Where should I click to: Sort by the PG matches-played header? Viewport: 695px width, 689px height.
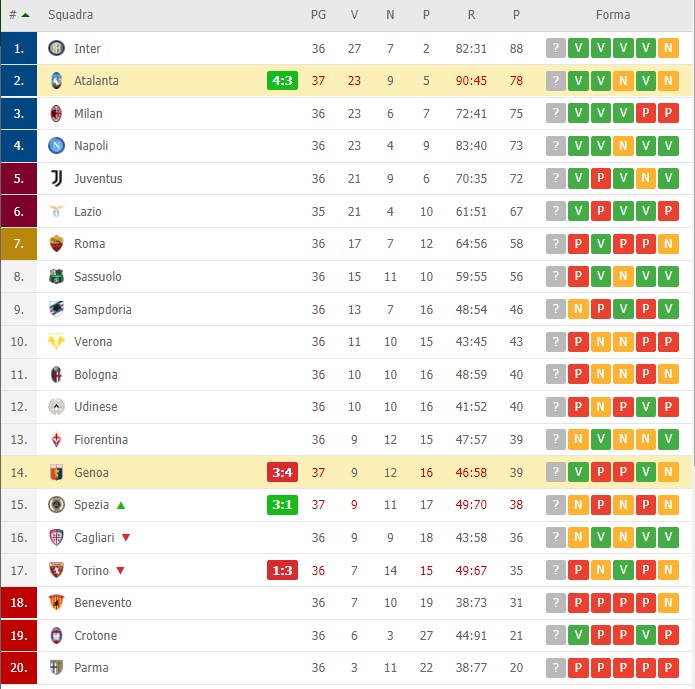click(x=318, y=15)
